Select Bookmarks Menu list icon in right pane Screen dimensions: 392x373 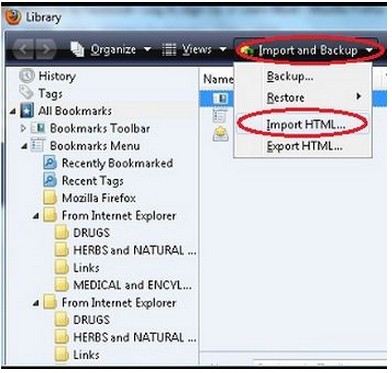pos(220,116)
